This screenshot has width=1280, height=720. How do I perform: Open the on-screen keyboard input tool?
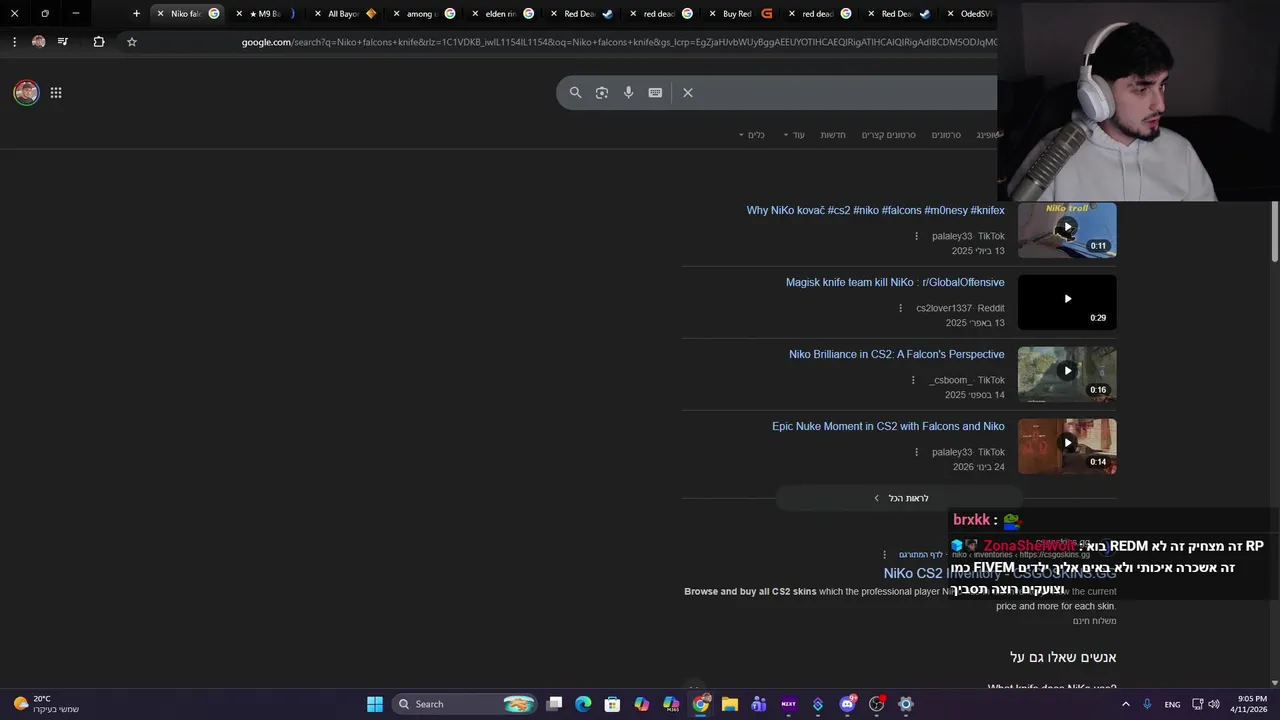(x=655, y=92)
